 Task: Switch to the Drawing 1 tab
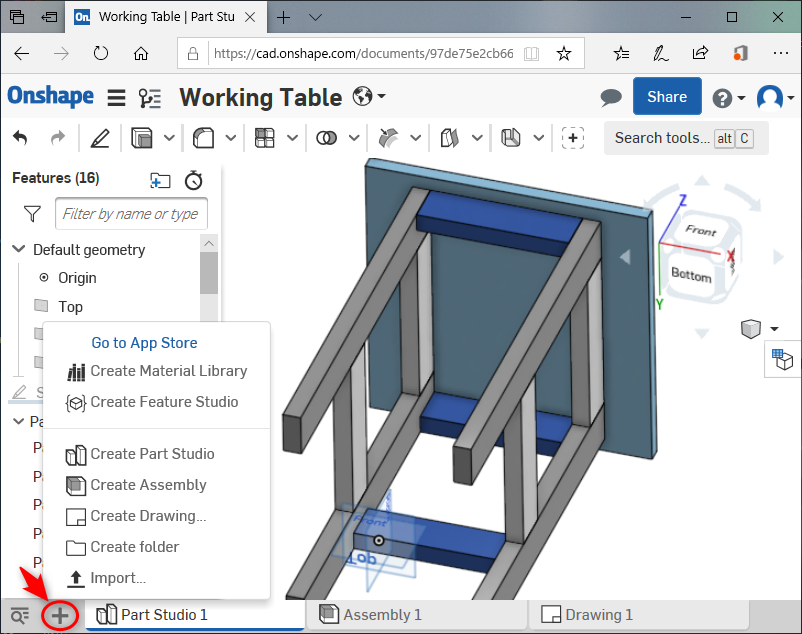click(x=638, y=615)
